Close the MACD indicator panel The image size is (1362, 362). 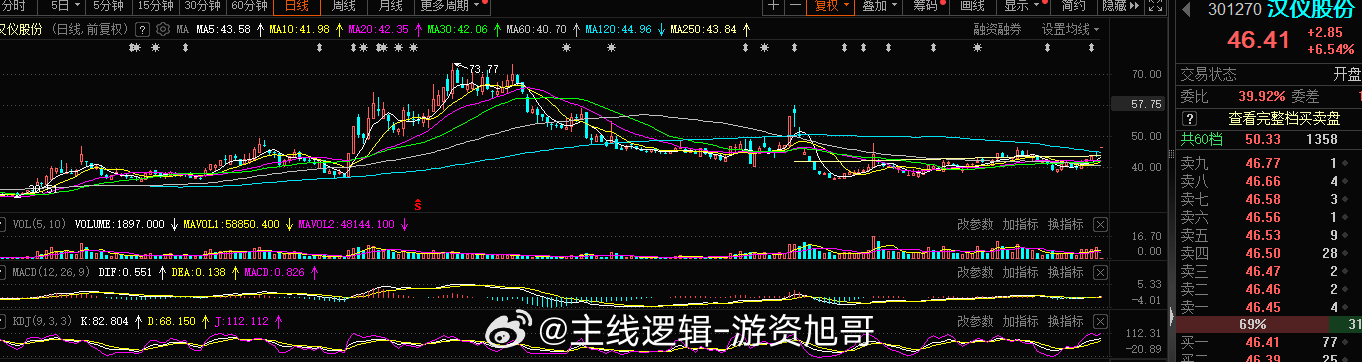click(x=1101, y=272)
